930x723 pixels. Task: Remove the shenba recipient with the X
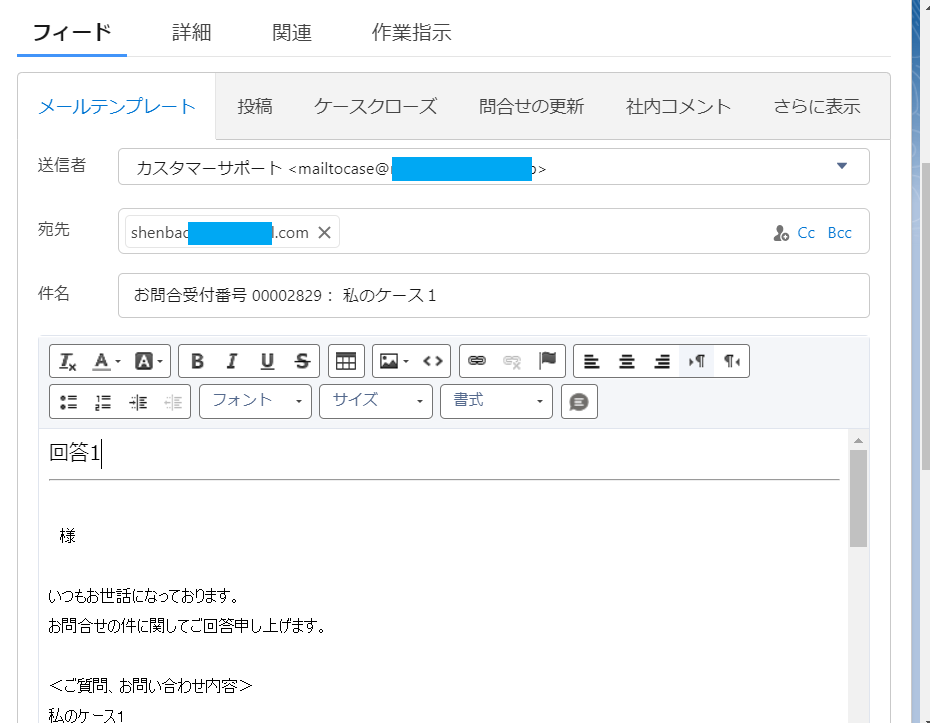[x=324, y=231]
